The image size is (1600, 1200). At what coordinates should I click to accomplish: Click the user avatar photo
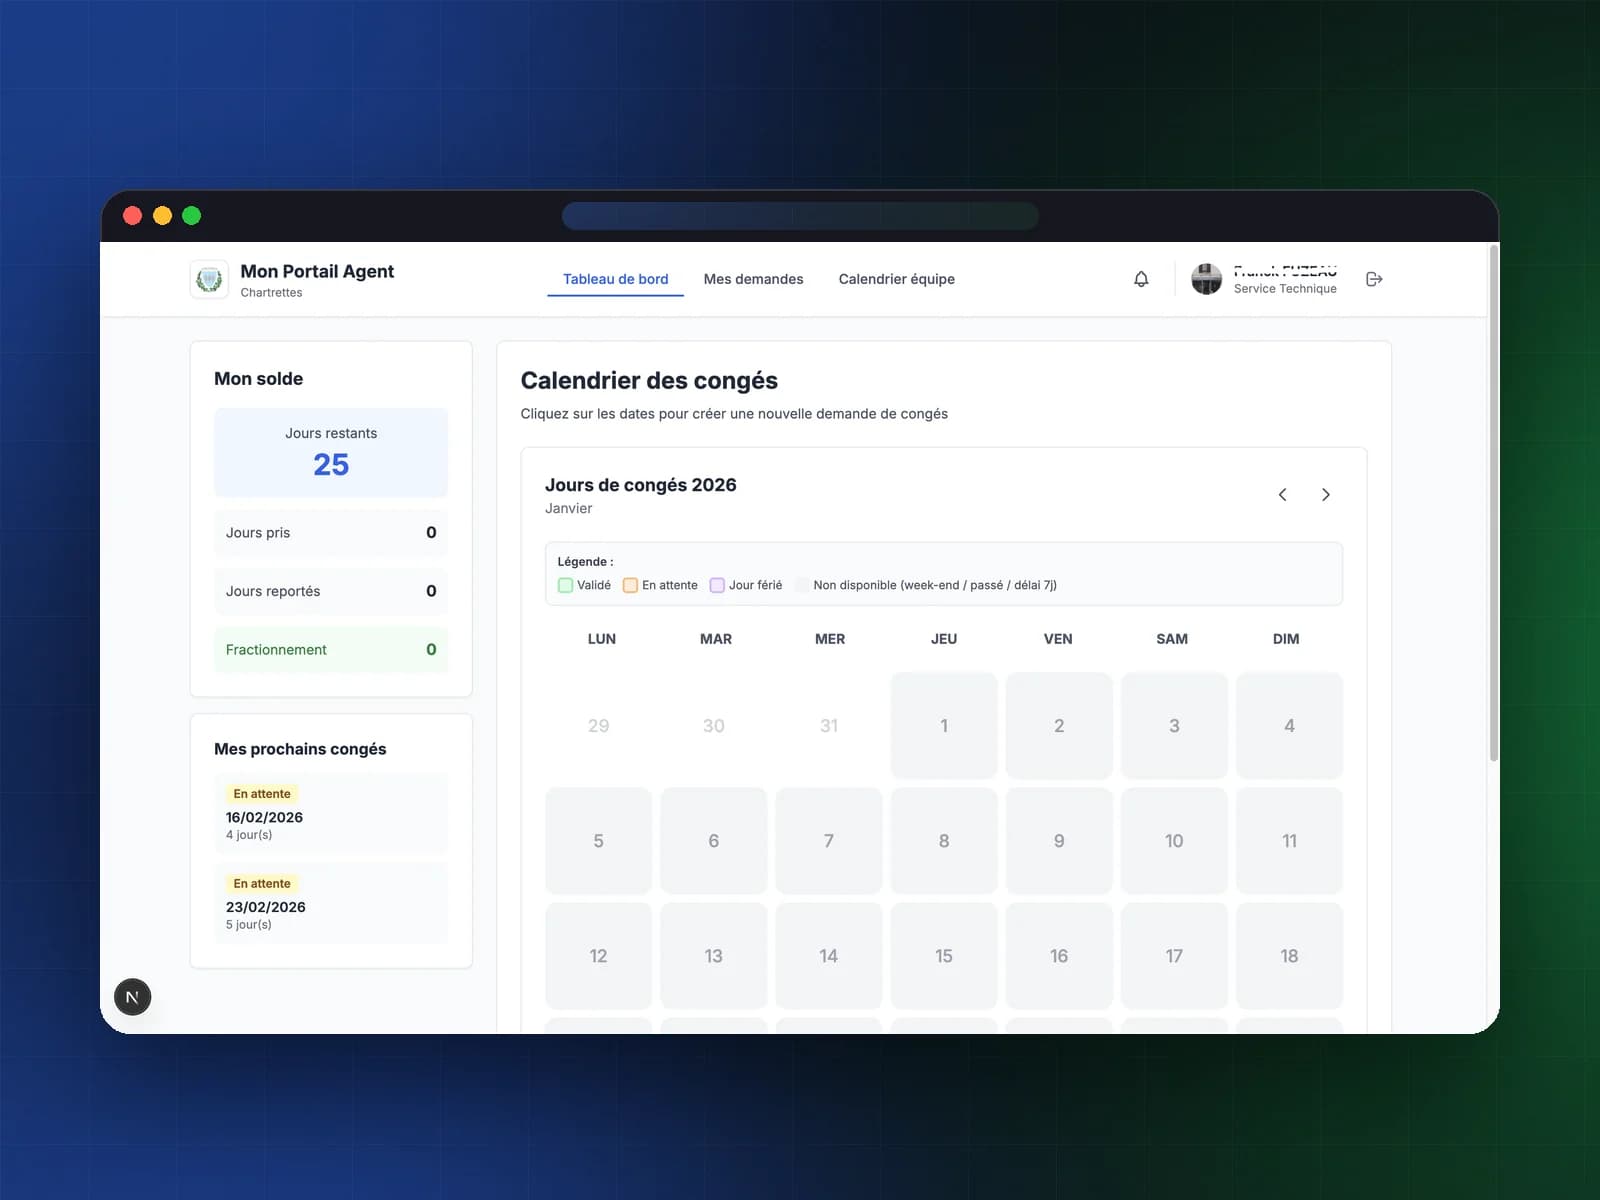[x=1207, y=279]
